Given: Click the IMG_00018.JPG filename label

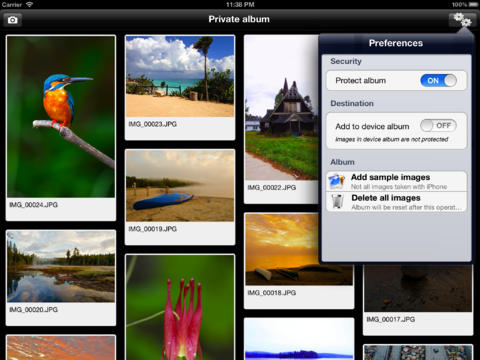Looking at the screenshot, I should pyautogui.click(x=272, y=293).
